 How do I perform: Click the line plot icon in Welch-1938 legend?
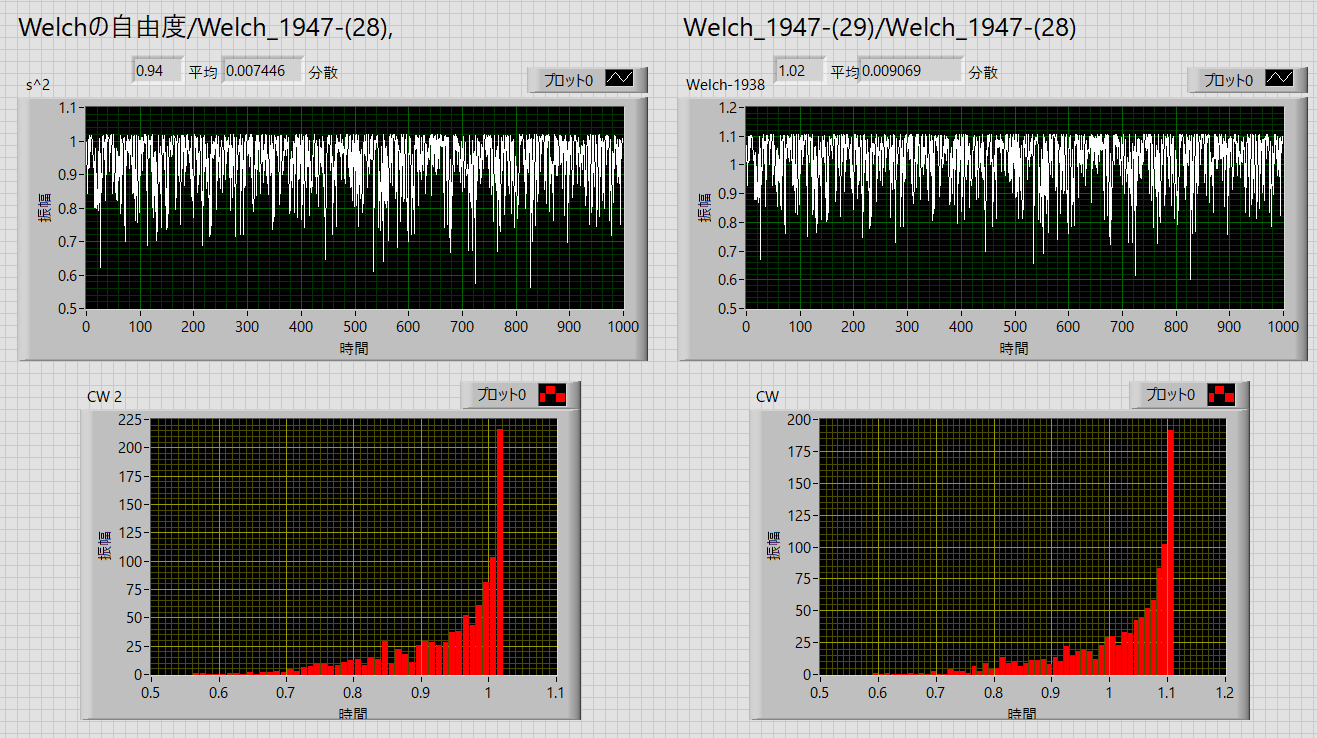pyautogui.click(x=1280, y=80)
